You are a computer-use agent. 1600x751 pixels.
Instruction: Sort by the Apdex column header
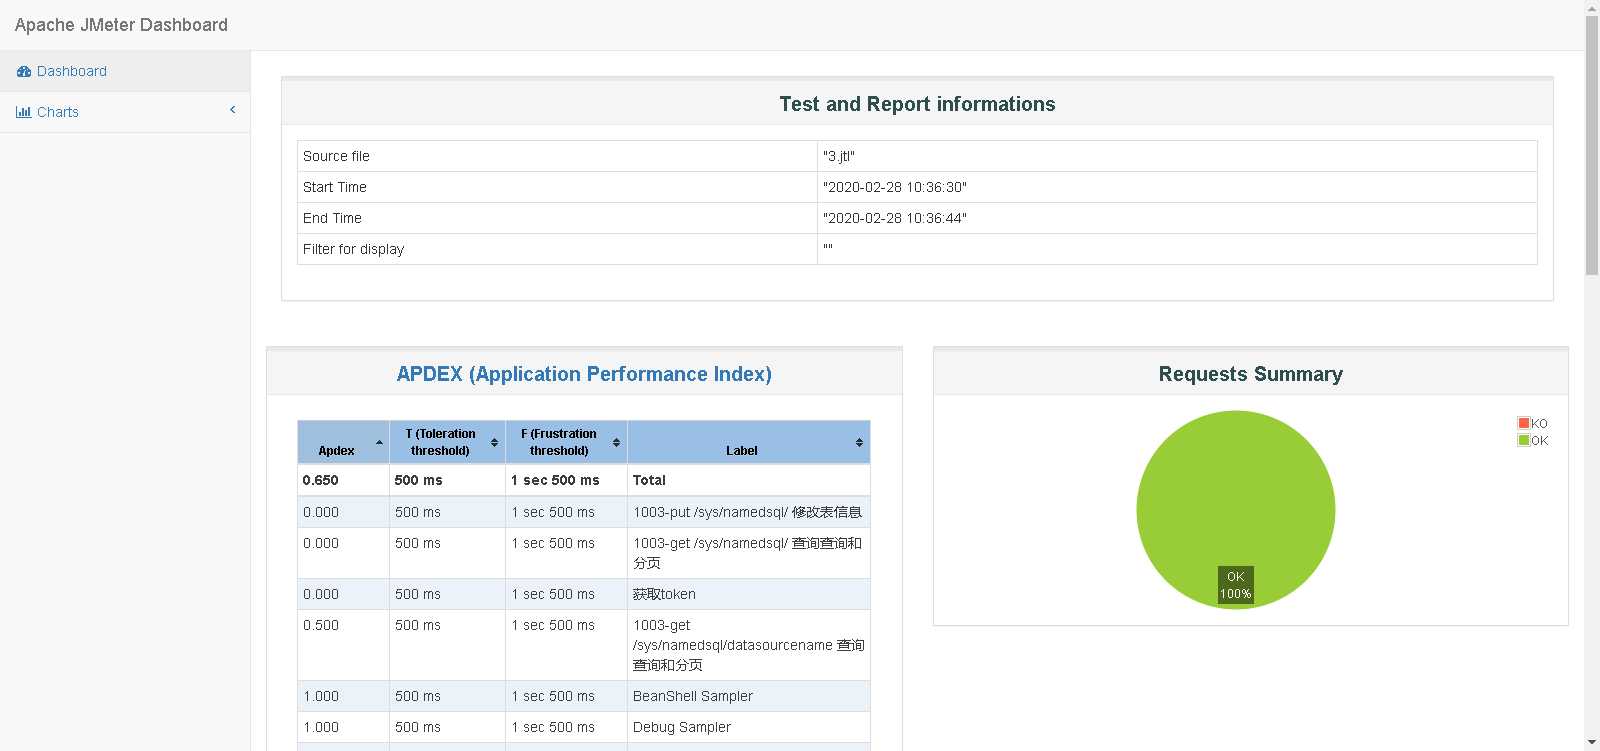(343, 442)
